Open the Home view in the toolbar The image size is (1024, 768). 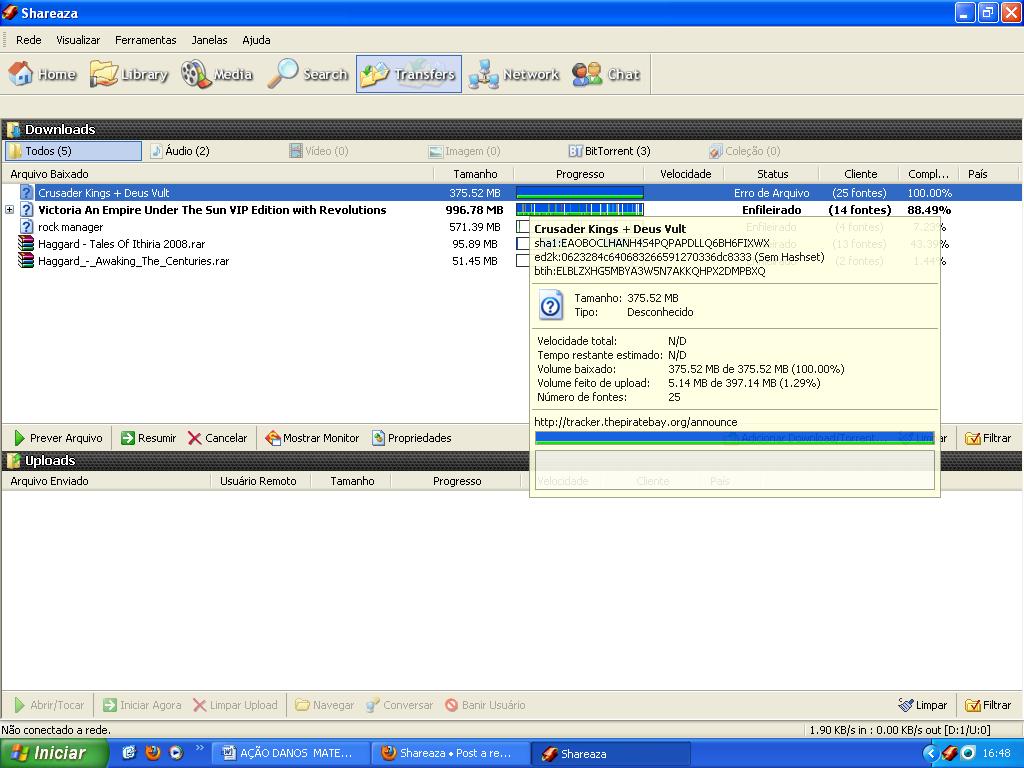click(x=43, y=75)
